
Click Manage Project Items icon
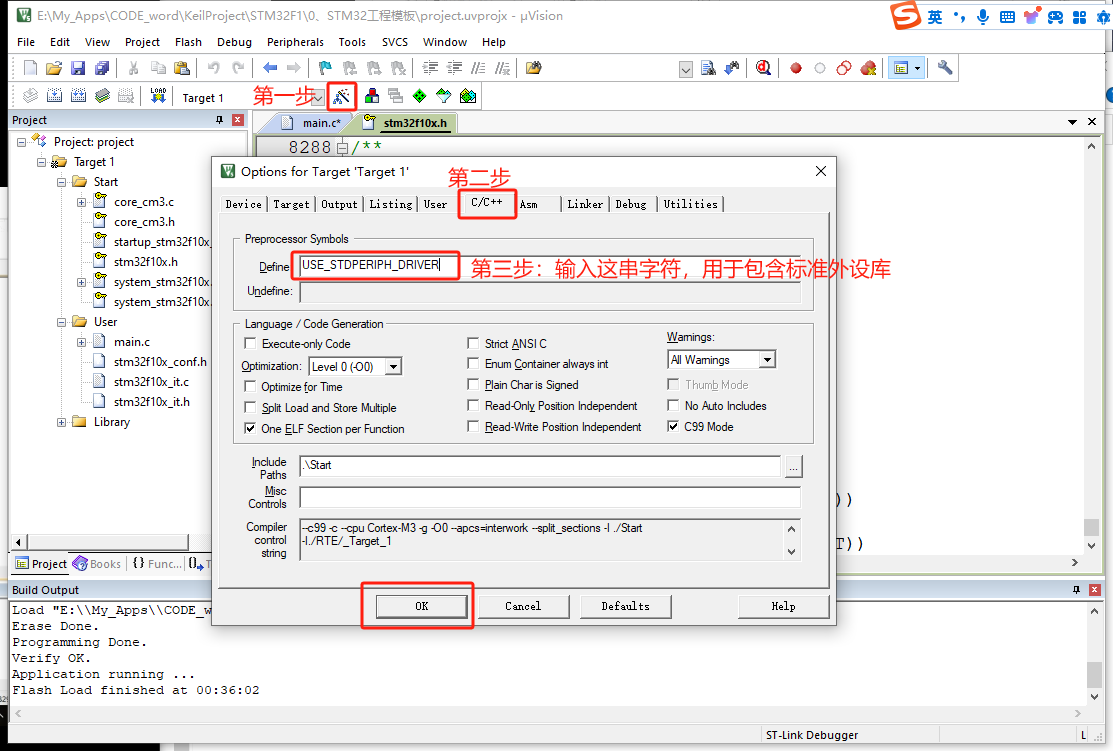pyautogui.click(x=372, y=96)
